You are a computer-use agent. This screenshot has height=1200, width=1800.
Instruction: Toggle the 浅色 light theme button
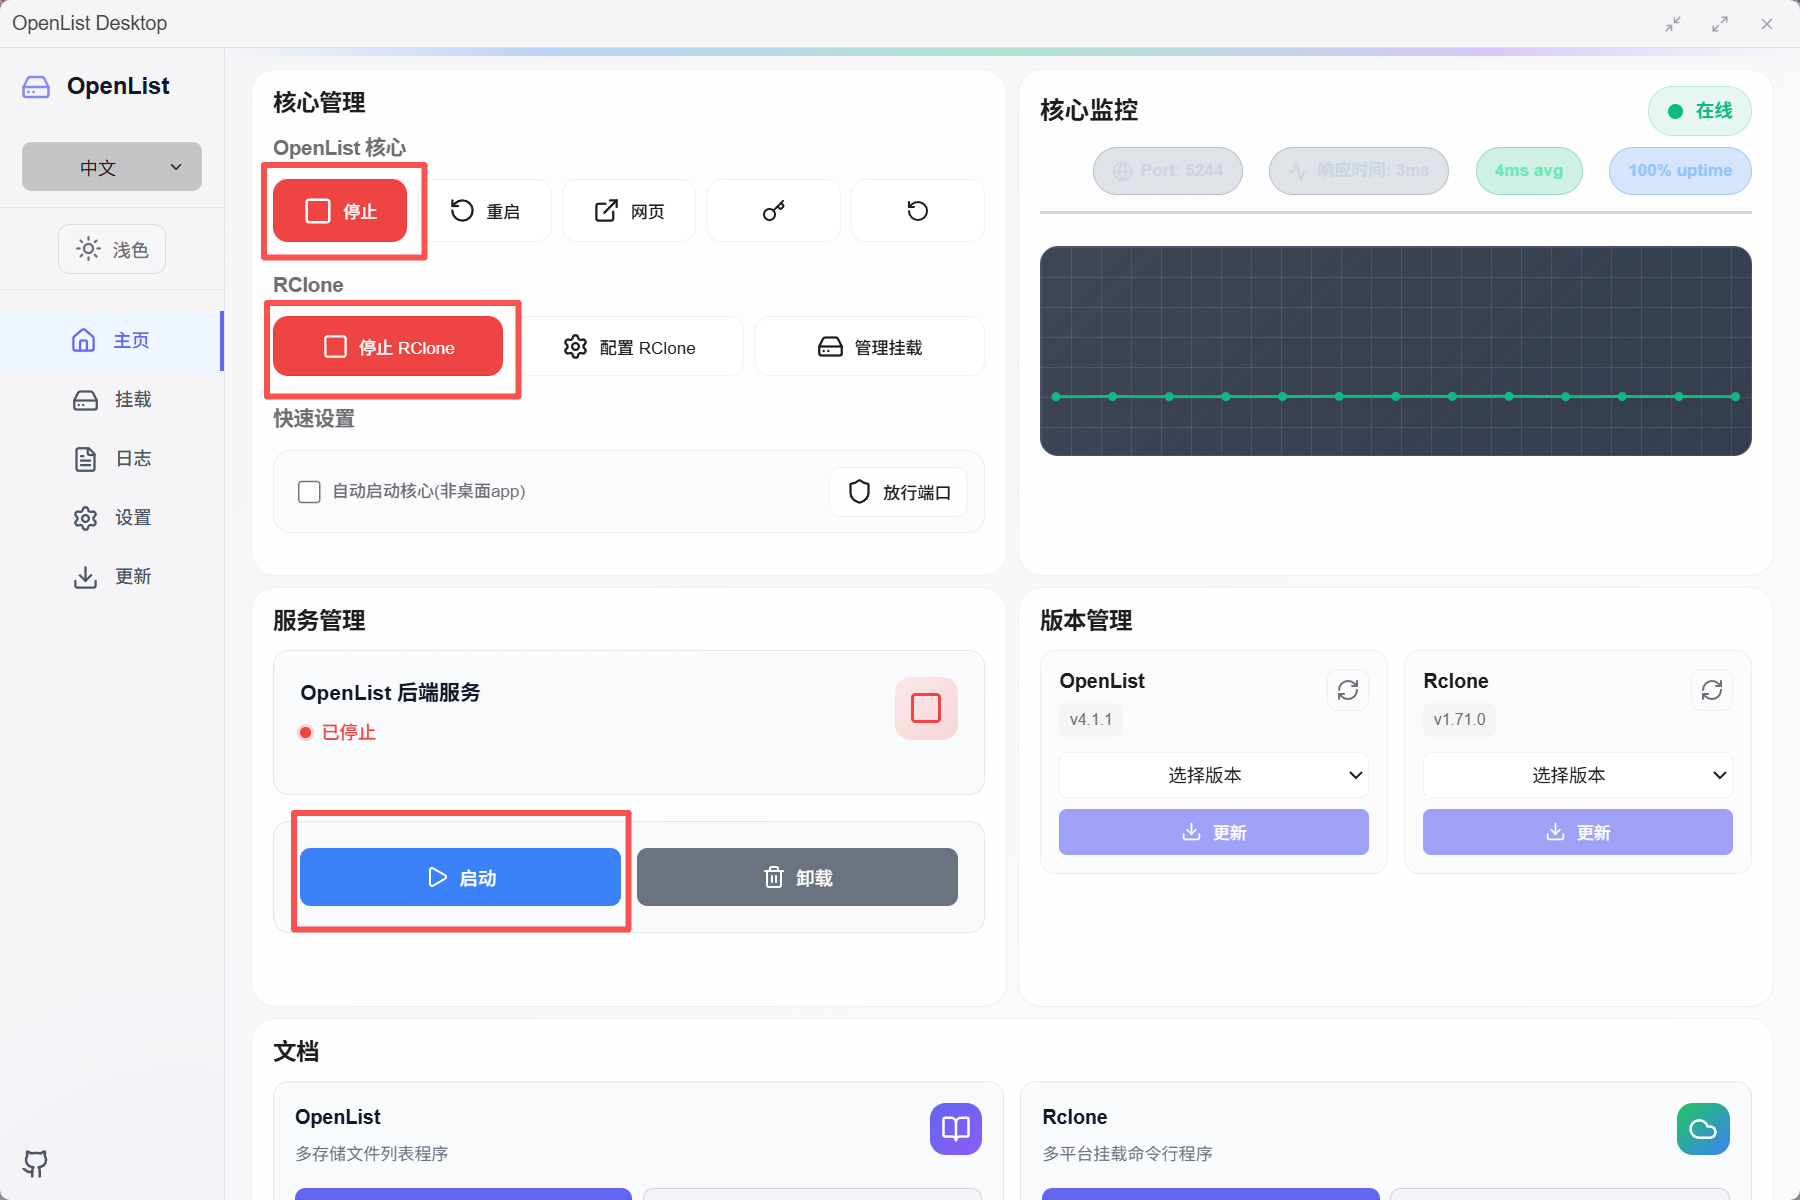tap(112, 249)
